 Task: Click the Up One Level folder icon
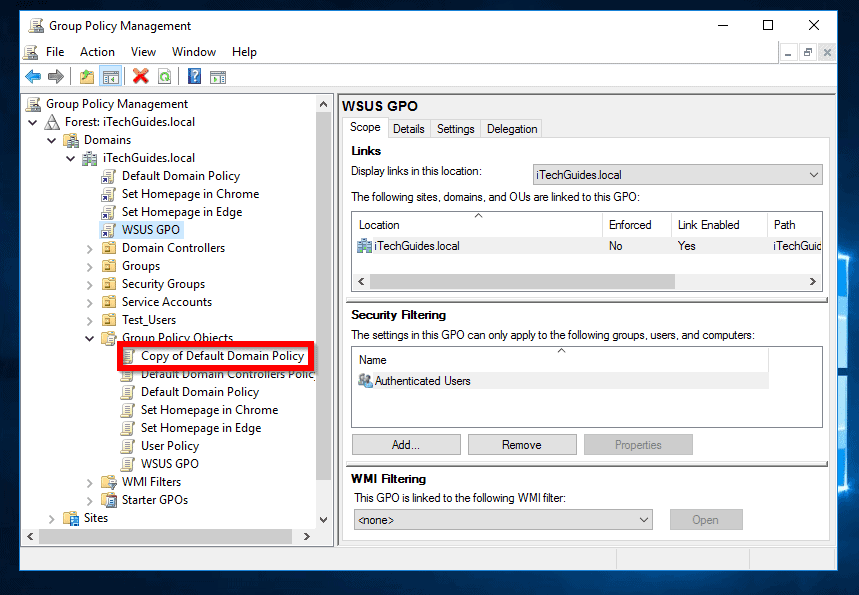pyautogui.click(x=87, y=76)
